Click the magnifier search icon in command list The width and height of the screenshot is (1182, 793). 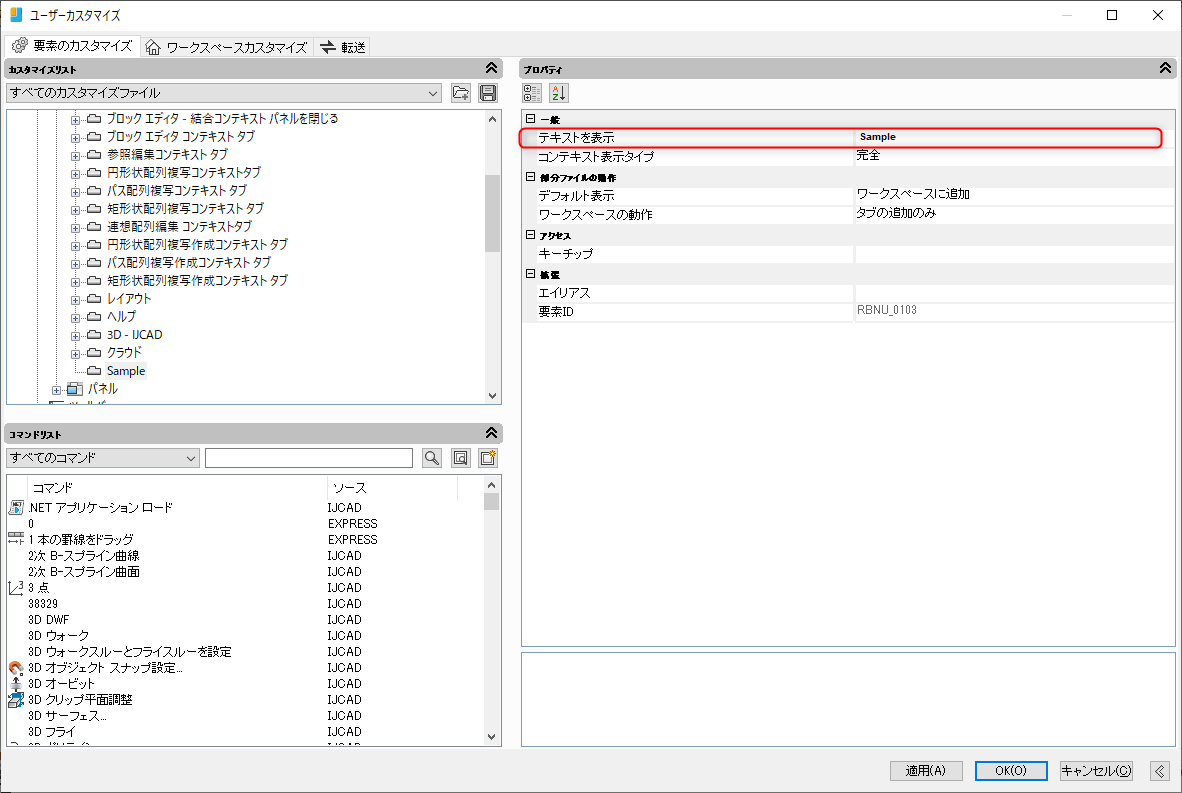coord(432,458)
